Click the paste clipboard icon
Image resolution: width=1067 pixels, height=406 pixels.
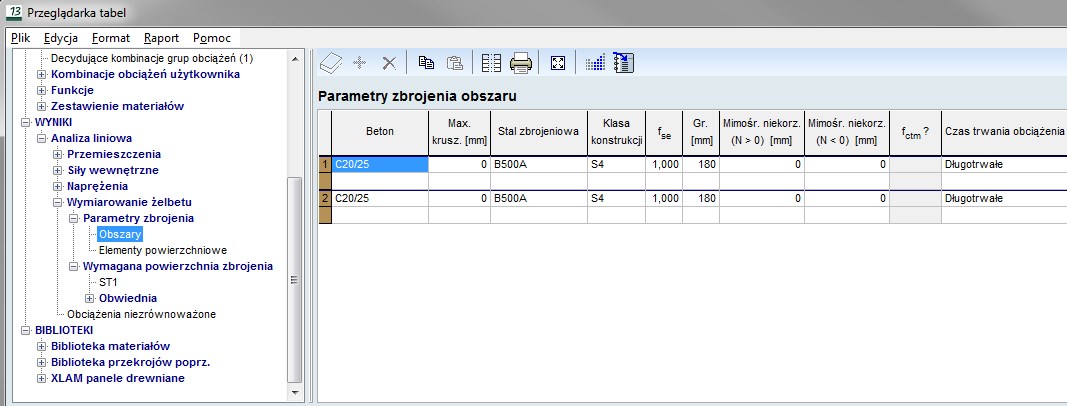(455, 63)
